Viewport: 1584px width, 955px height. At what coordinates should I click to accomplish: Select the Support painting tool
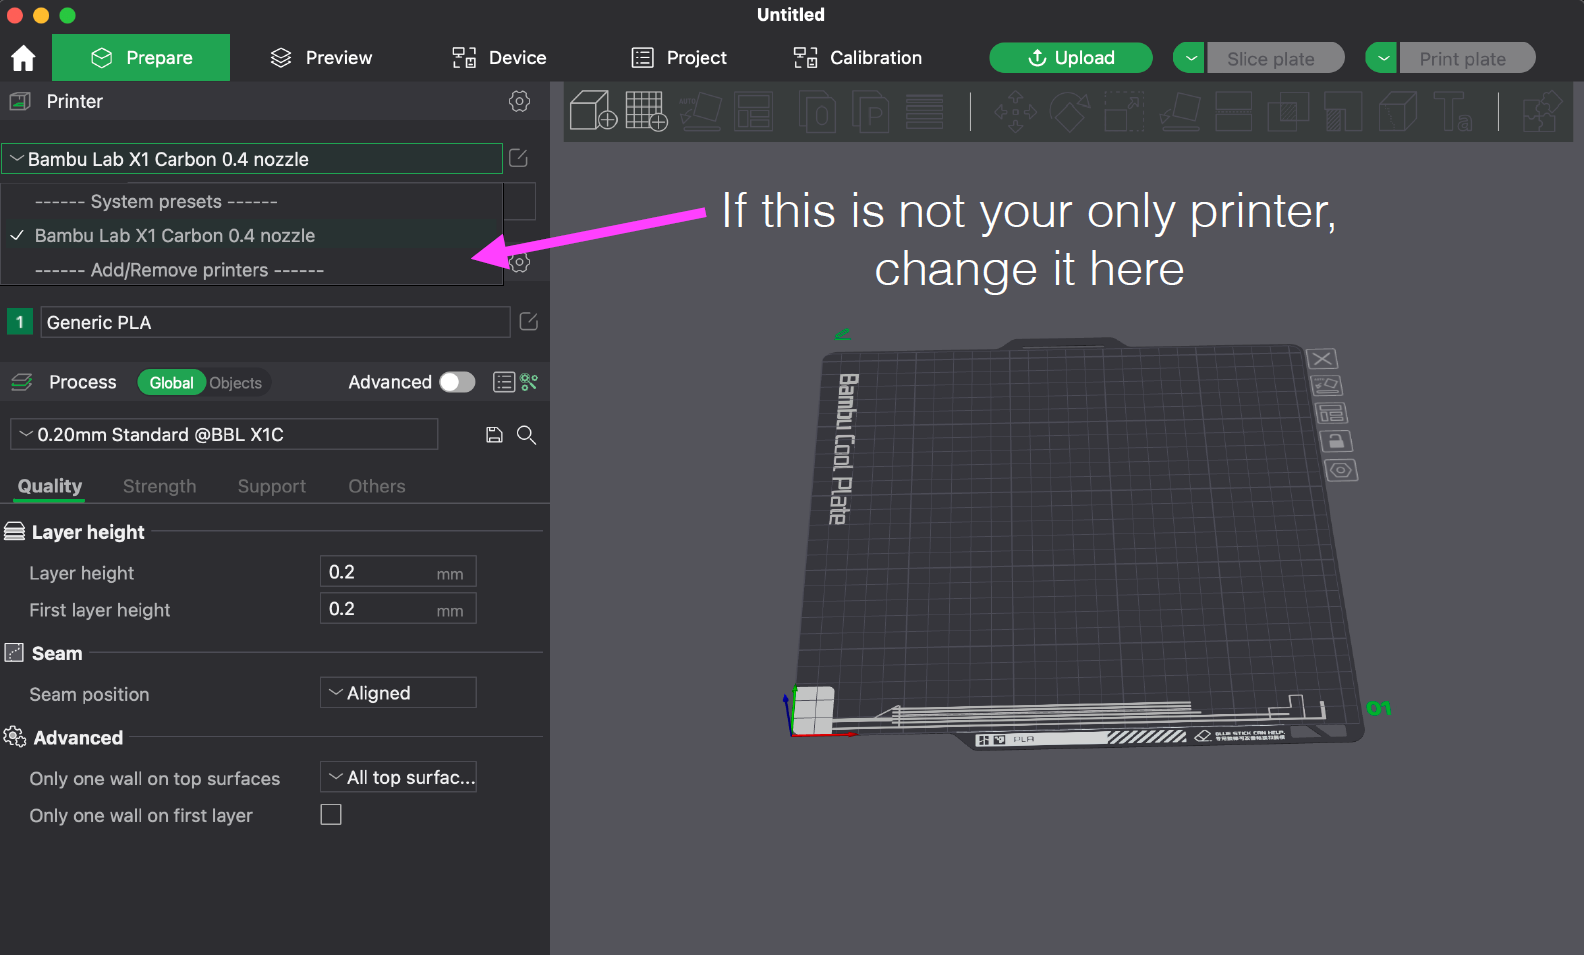1343,111
